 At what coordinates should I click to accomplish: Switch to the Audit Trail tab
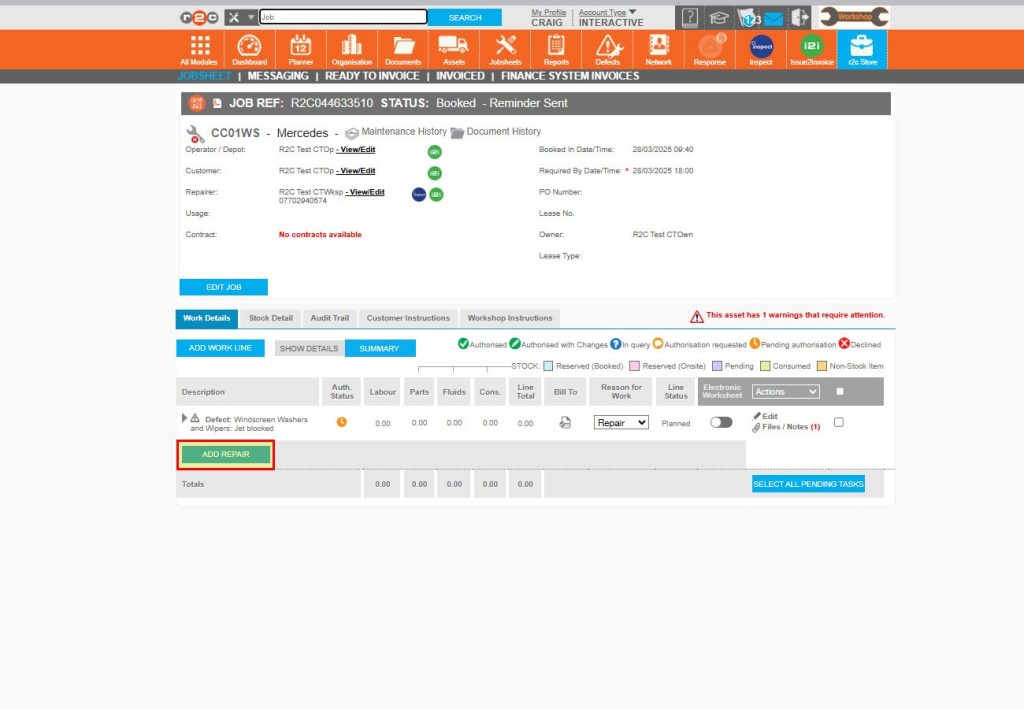[x=329, y=318]
